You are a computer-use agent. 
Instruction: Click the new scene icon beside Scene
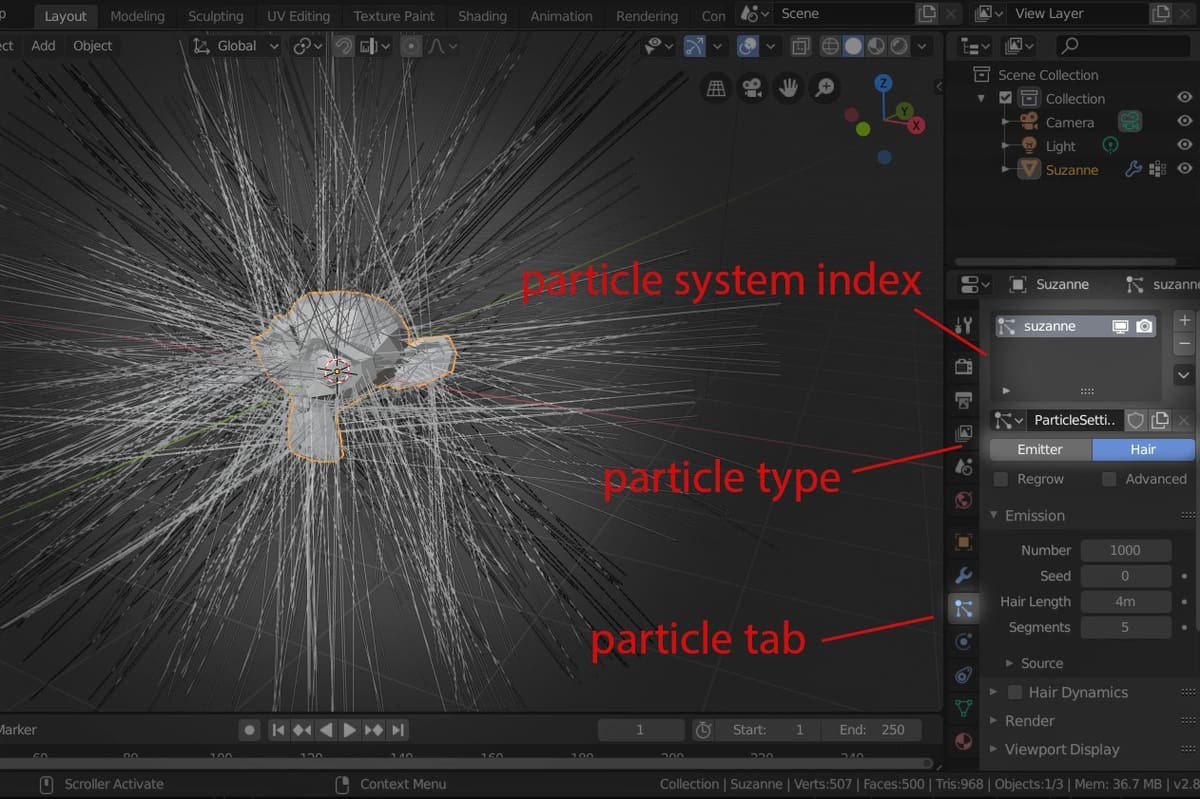pyautogui.click(x=927, y=14)
